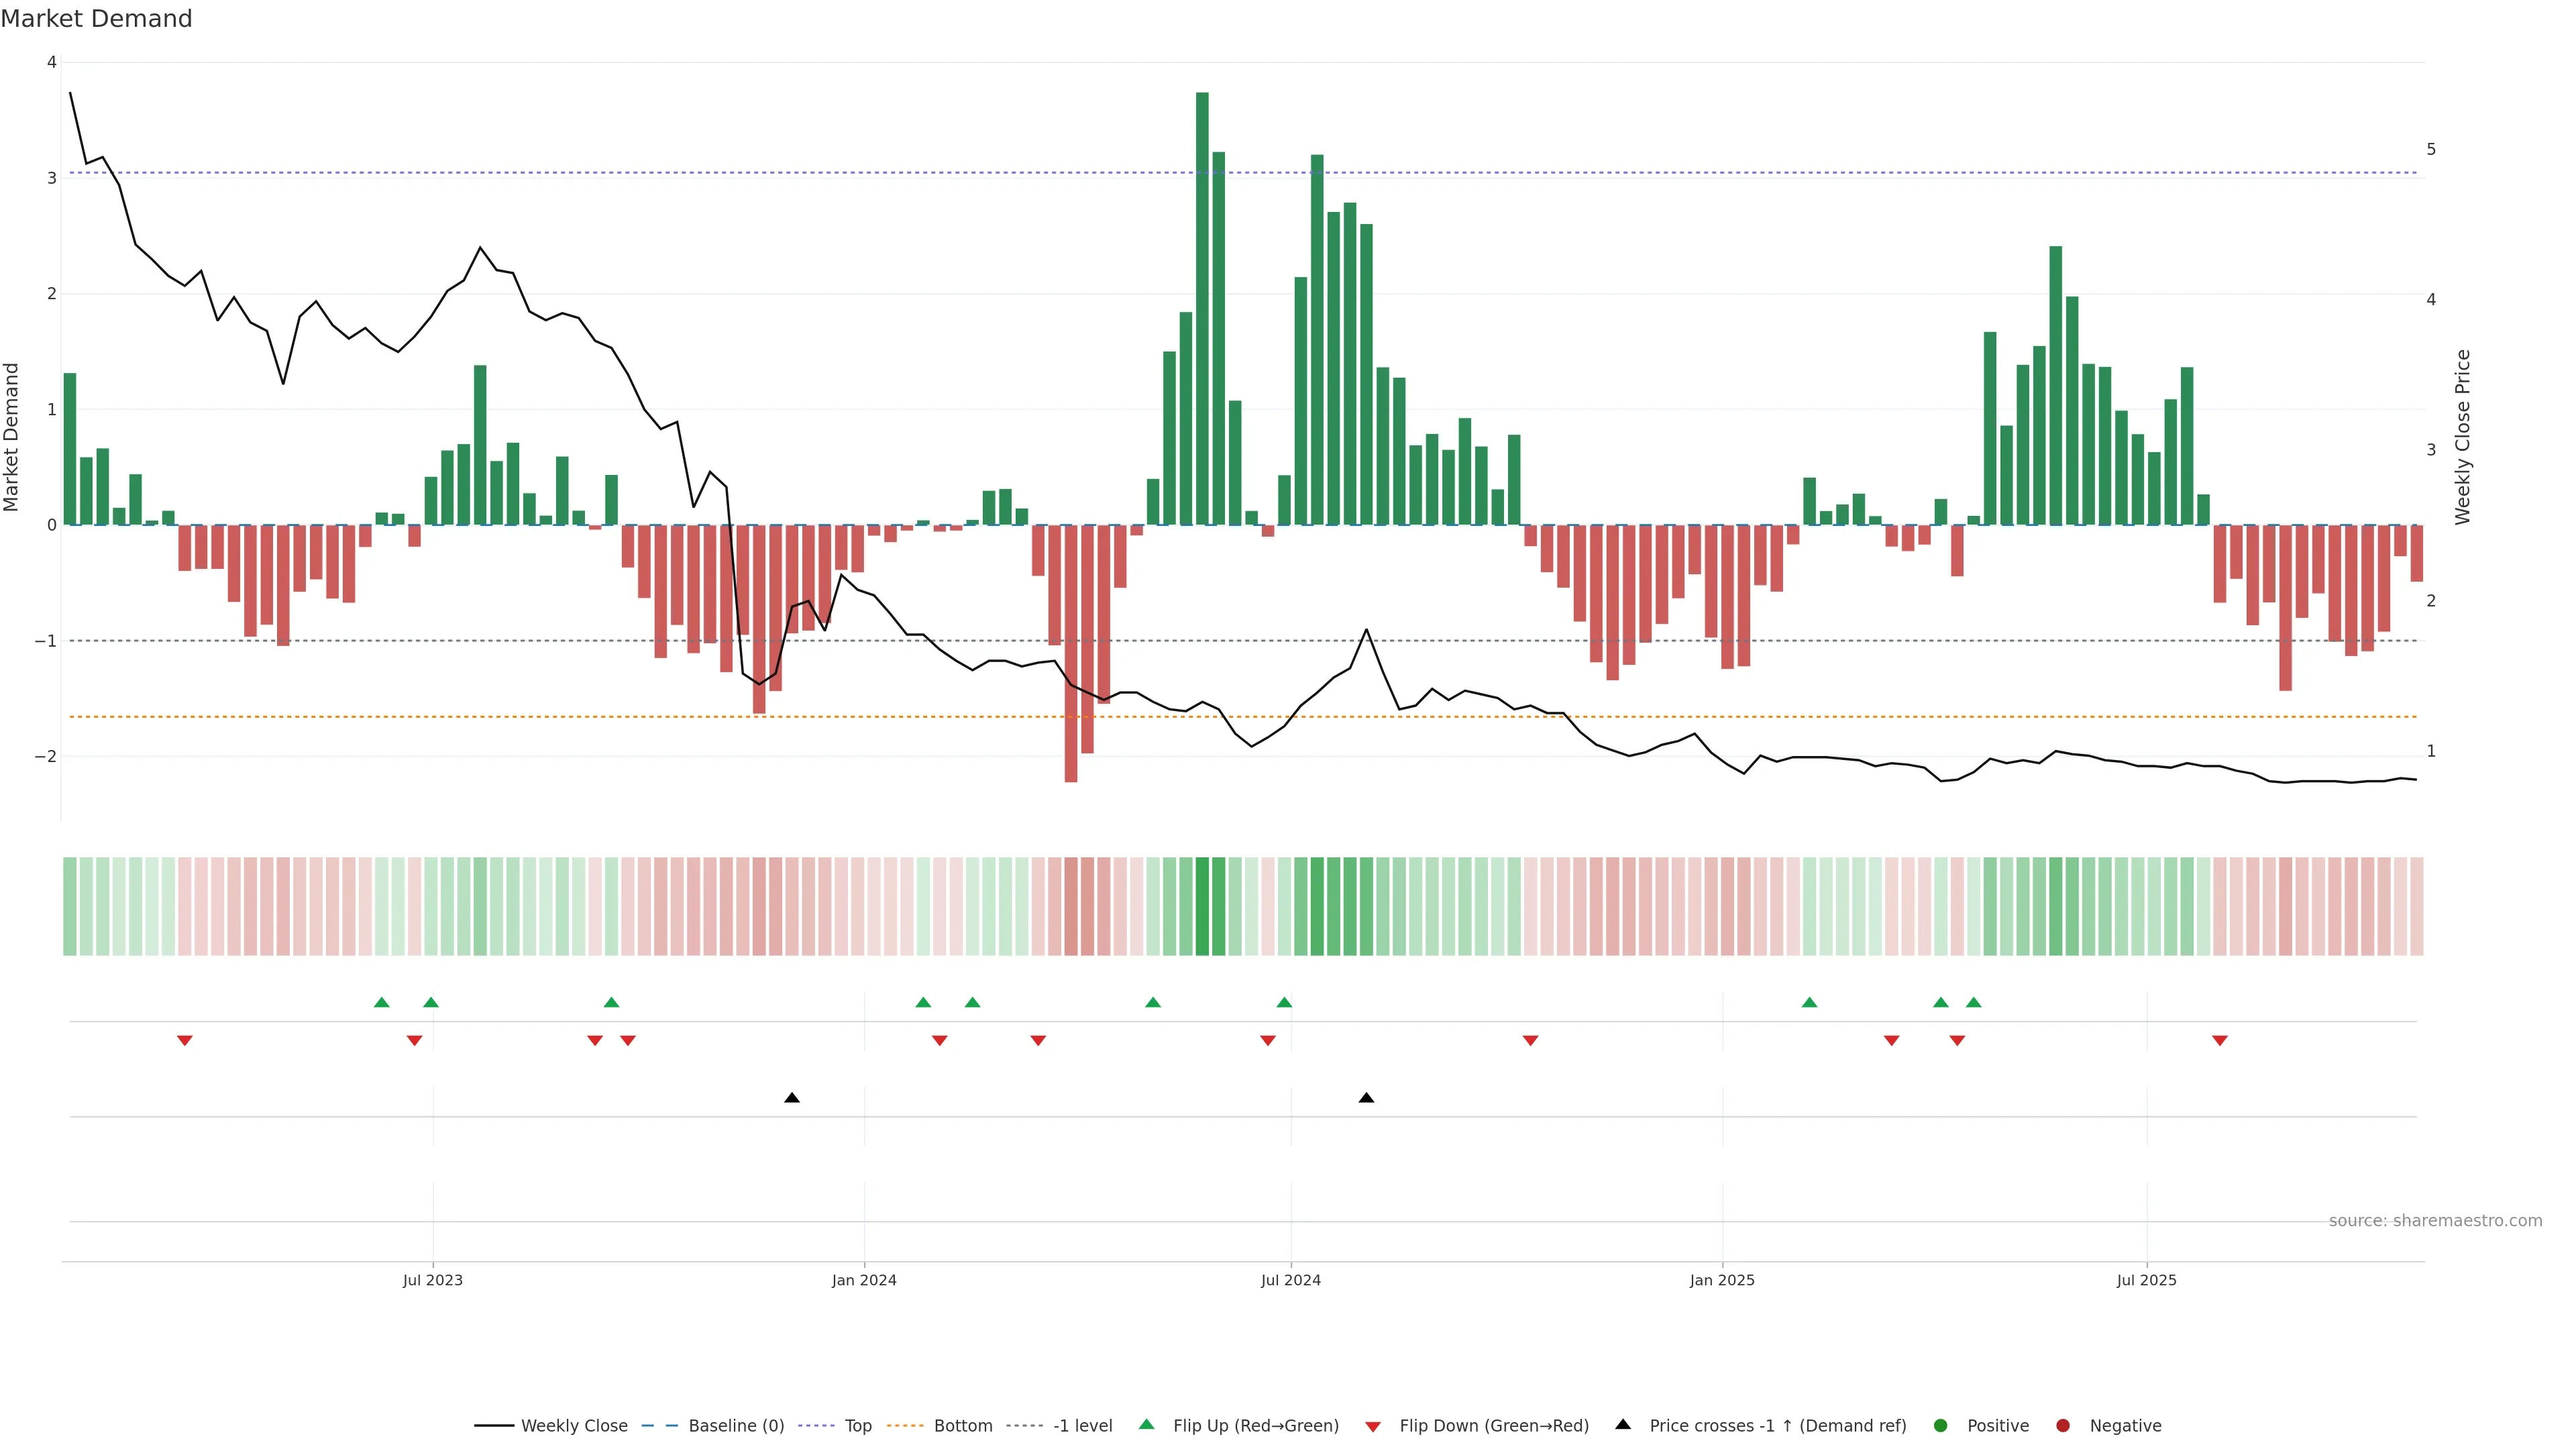2576x1449 pixels.
Task: Click the Bottom legend entry
Action: 962,1426
